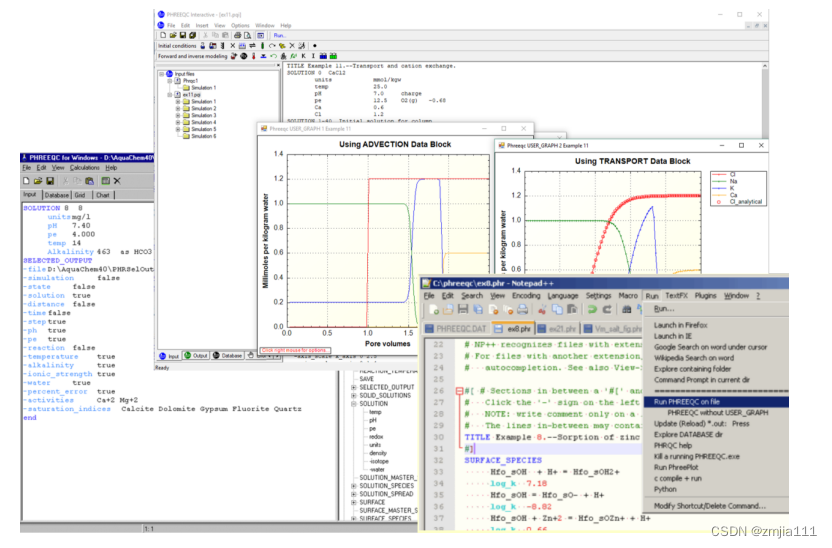Viewport: 832px width, 548px height.
Task: Switch to Output tab at bottom of PHREEQC Interactive
Action: coord(198,355)
